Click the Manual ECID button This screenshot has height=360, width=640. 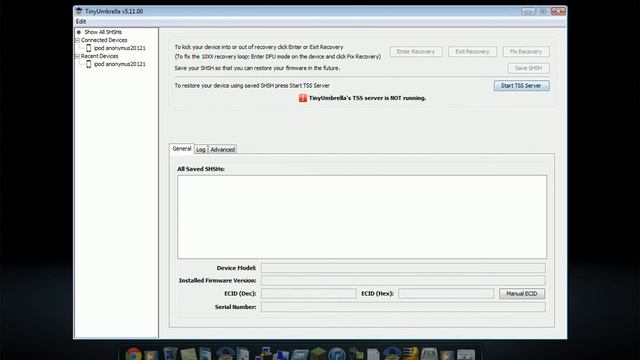click(x=522, y=293)
